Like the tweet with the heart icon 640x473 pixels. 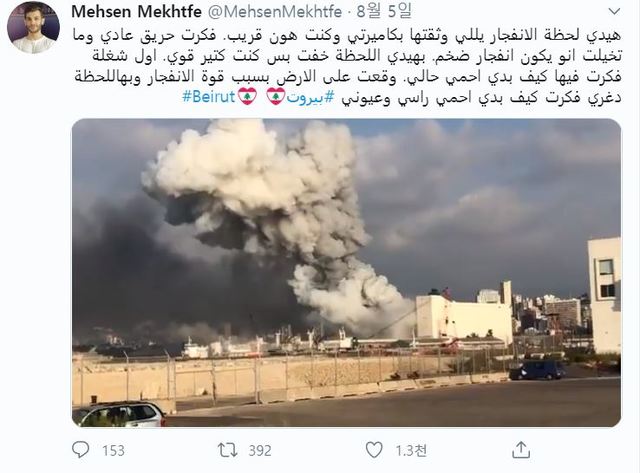click(373, 450)
